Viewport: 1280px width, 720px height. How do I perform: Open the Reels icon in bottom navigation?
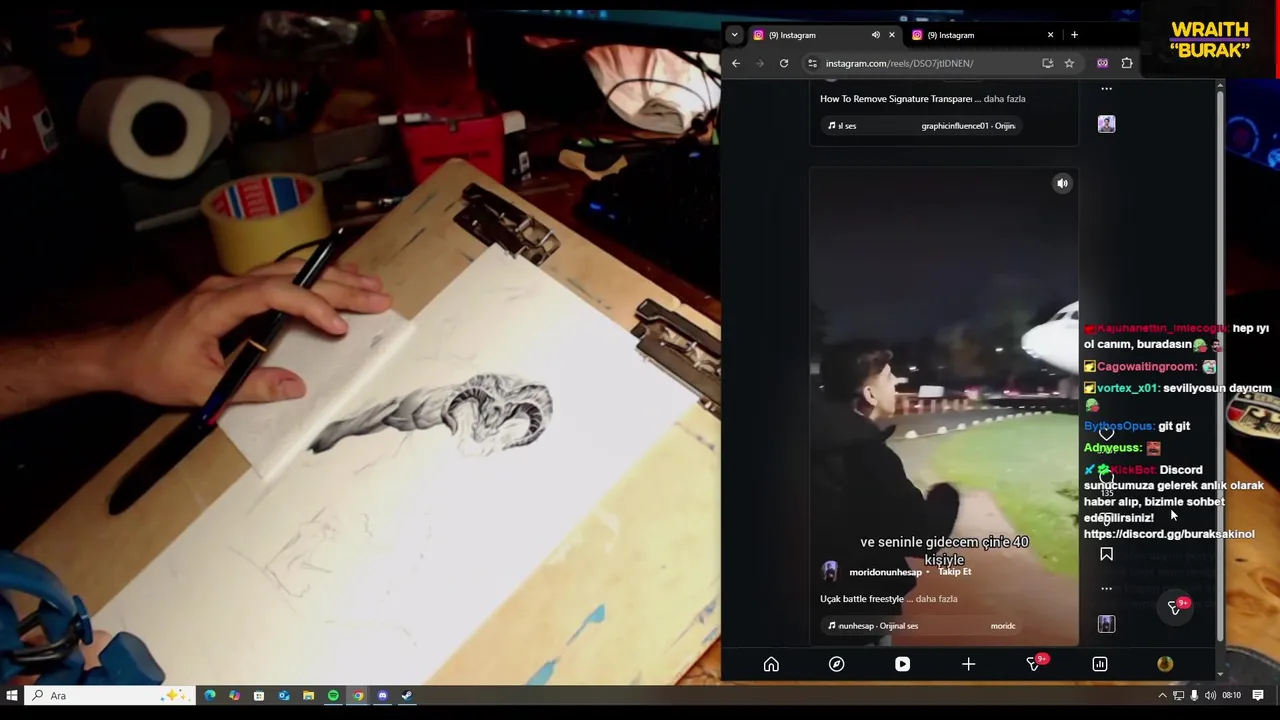(902, 664)
